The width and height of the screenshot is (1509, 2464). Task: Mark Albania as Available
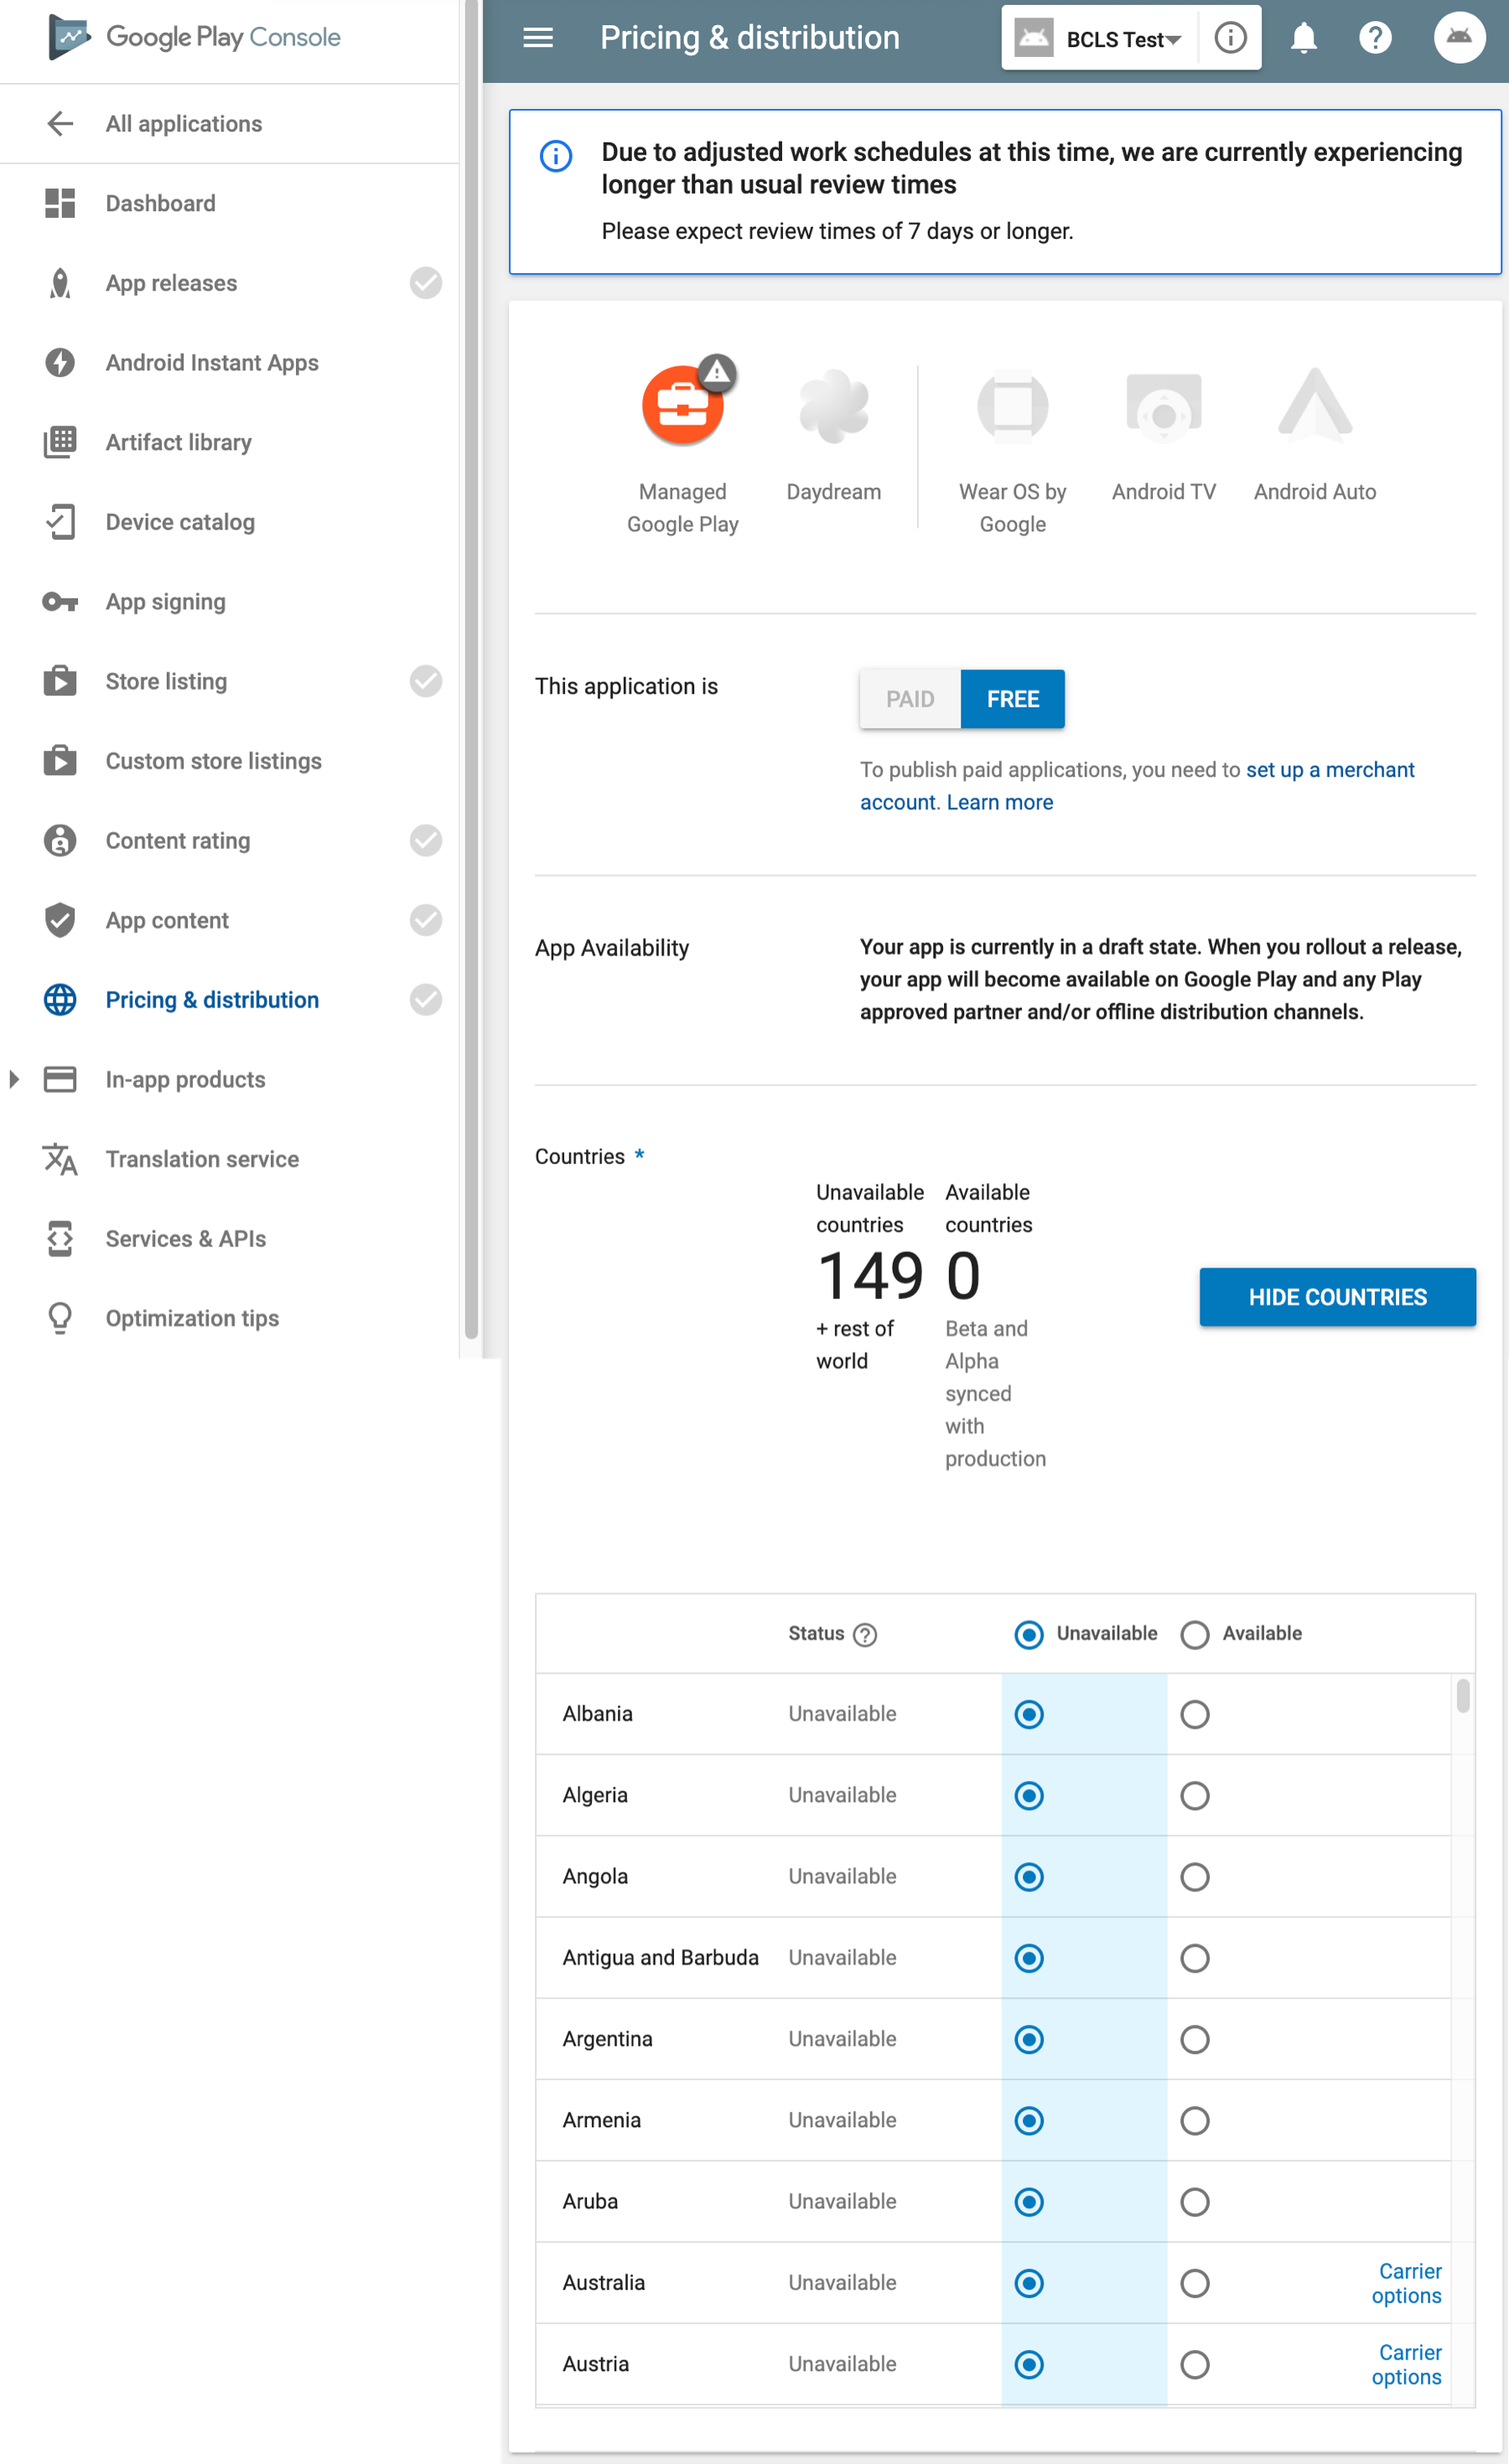(1195, 1715)
